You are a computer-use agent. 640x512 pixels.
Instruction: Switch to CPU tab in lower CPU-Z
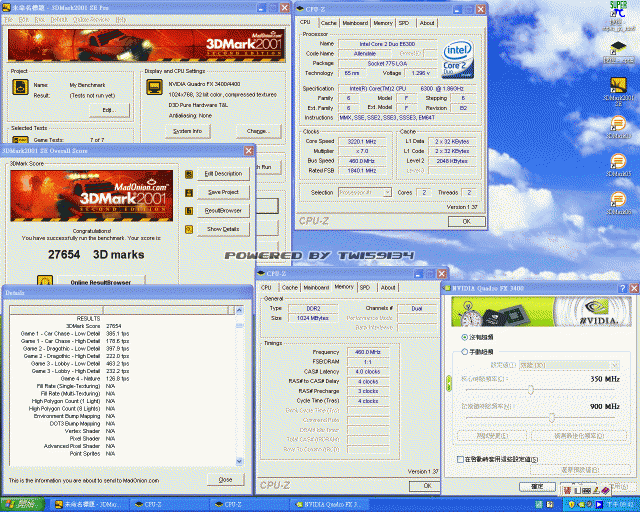(266, 287)
